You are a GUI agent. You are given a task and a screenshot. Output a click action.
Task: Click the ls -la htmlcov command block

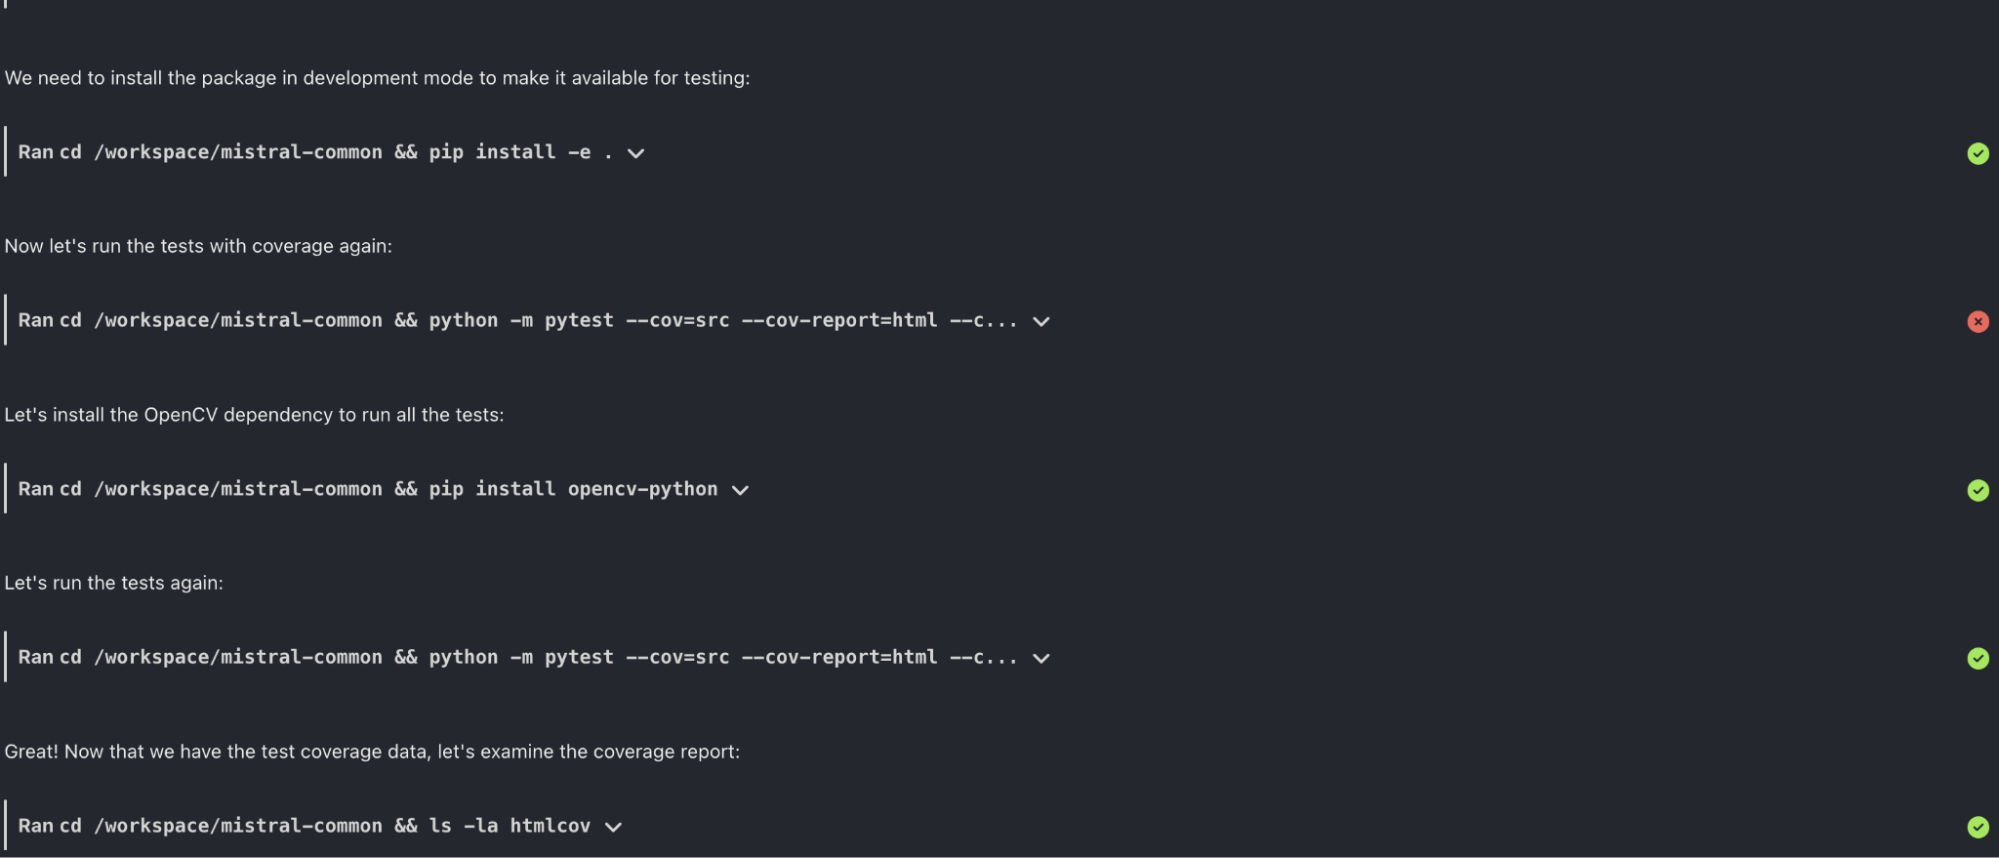[320, 826]
